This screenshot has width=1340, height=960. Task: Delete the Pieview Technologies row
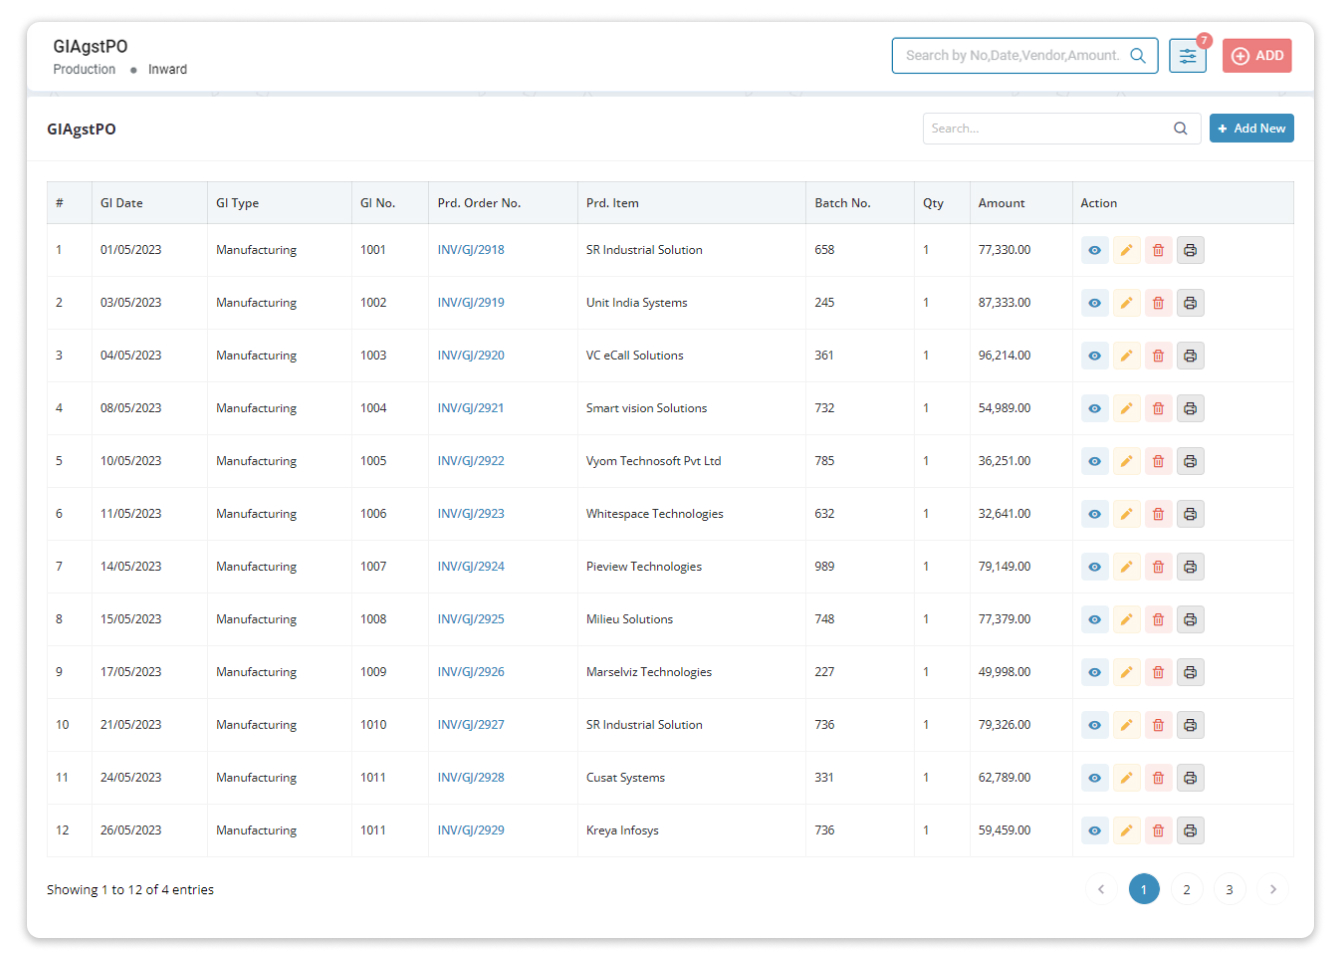tap(1158, 567)
